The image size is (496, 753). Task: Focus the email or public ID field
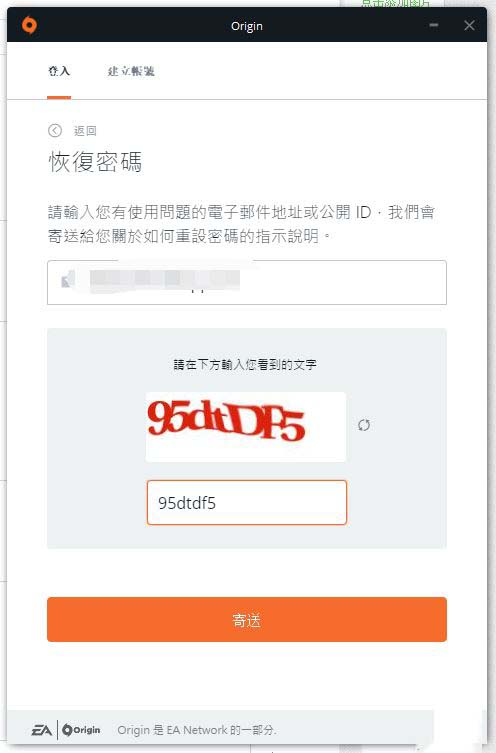(x=247, y=282)
